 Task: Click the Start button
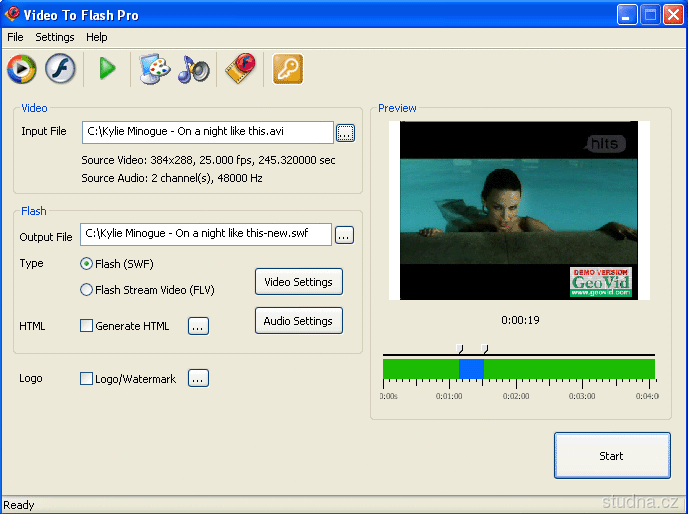(x=611, y=456)
